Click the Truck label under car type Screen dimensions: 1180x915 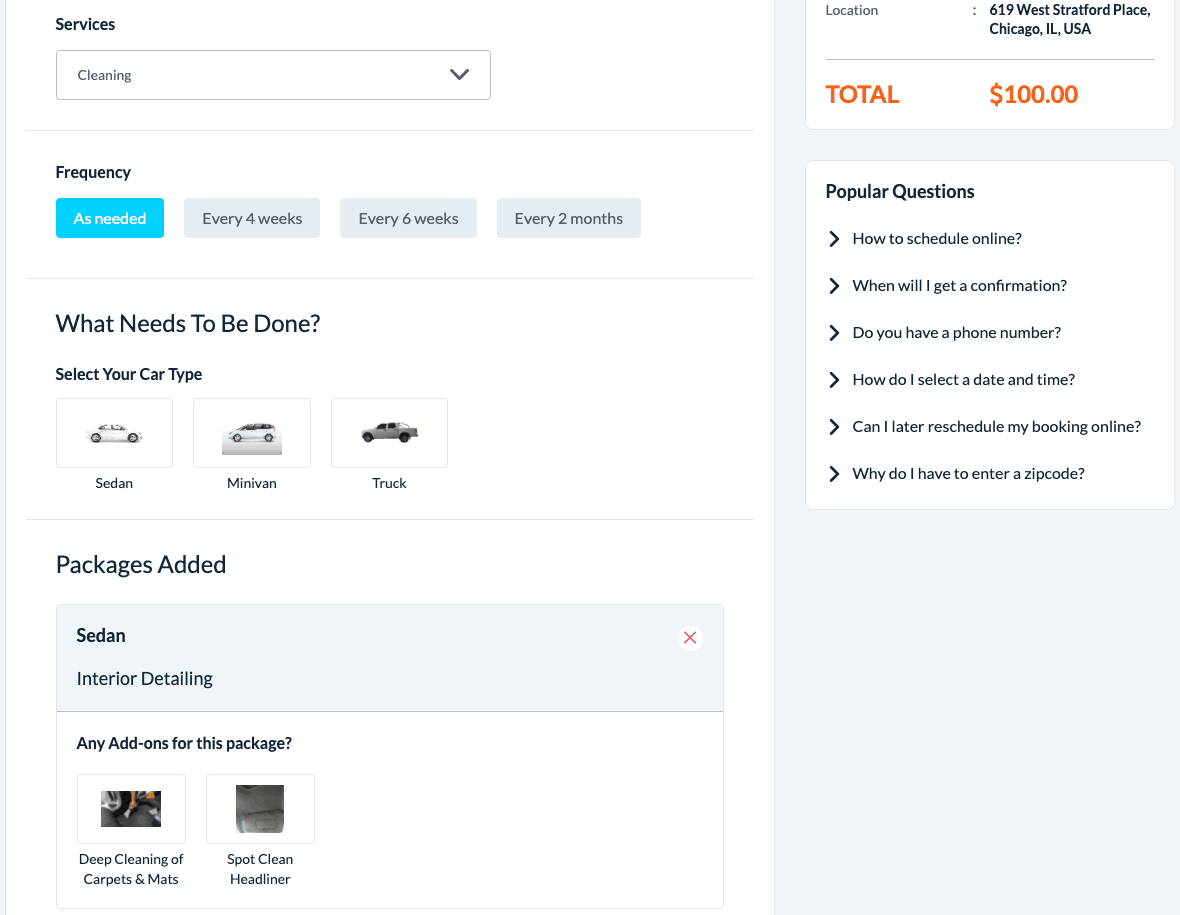[x=389, y=483]
